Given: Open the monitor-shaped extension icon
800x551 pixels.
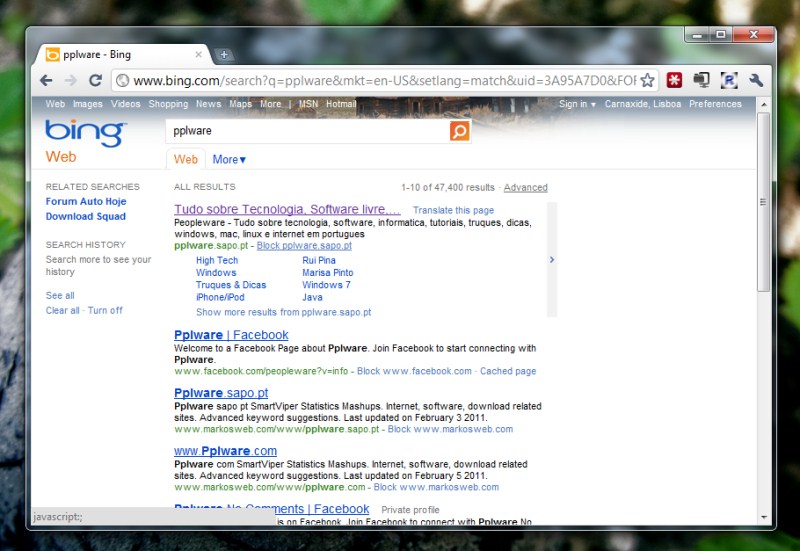Looking at the screenshot, I should [702, 80].
